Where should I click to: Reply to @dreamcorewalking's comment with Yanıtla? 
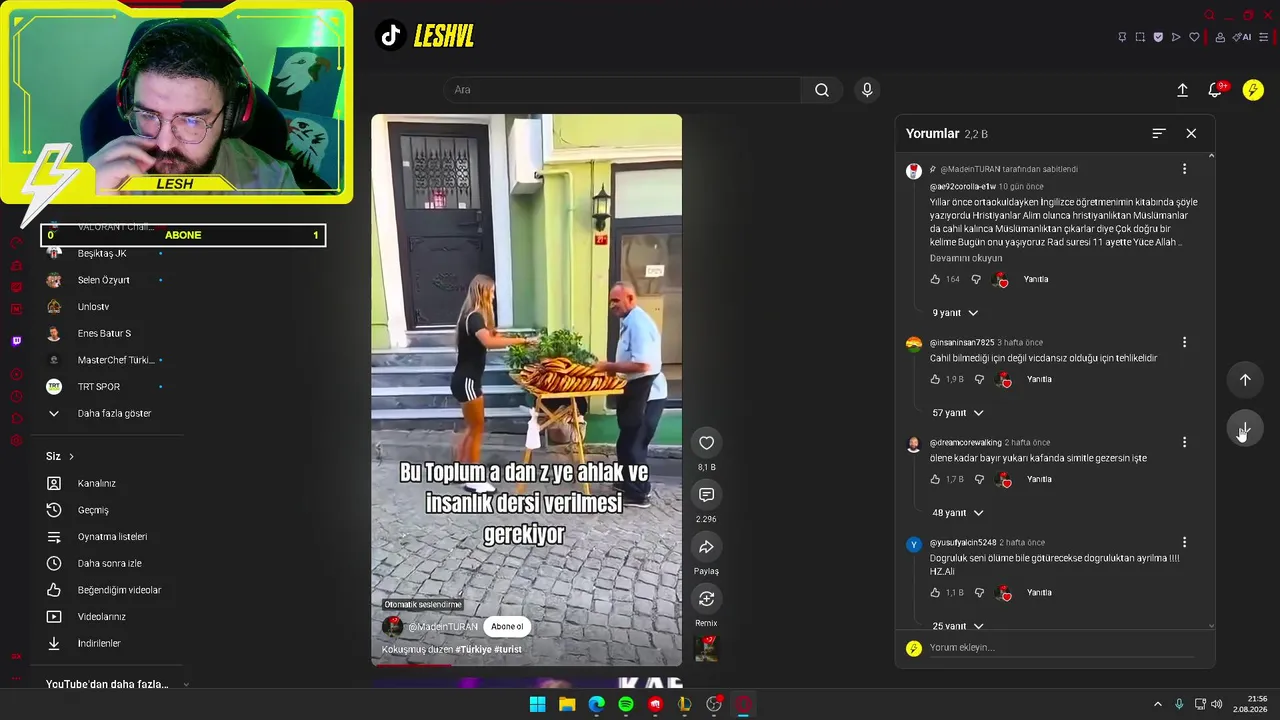coord(1039,480)
